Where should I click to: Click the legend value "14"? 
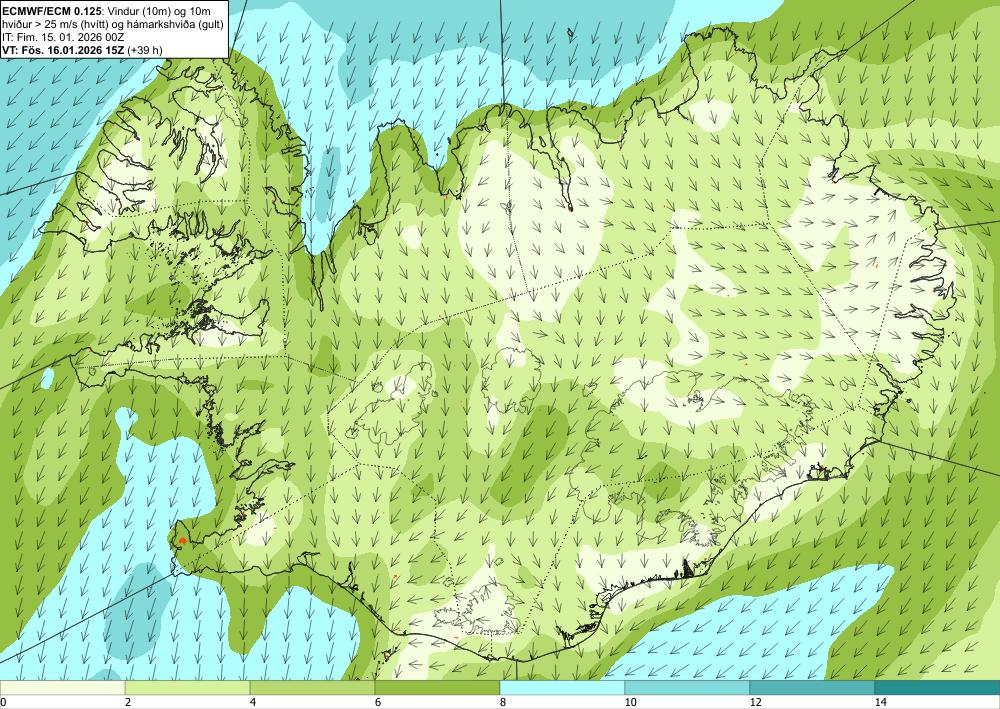[x=880, y=703]
